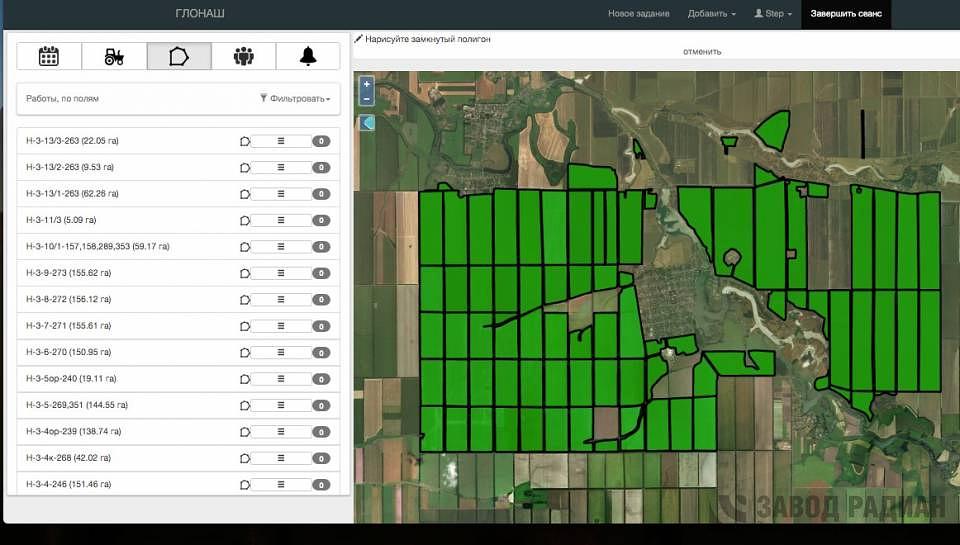Screen dimensions: 960x545
Task: Switch to the tractor vehicles tab
Action: [x=114, y=56]
